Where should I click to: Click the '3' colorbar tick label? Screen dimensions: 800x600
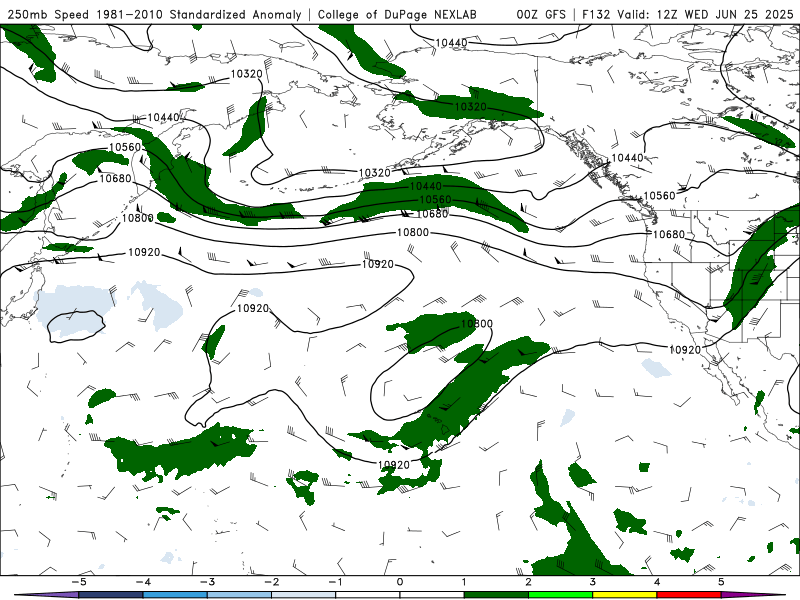(592, 582)
